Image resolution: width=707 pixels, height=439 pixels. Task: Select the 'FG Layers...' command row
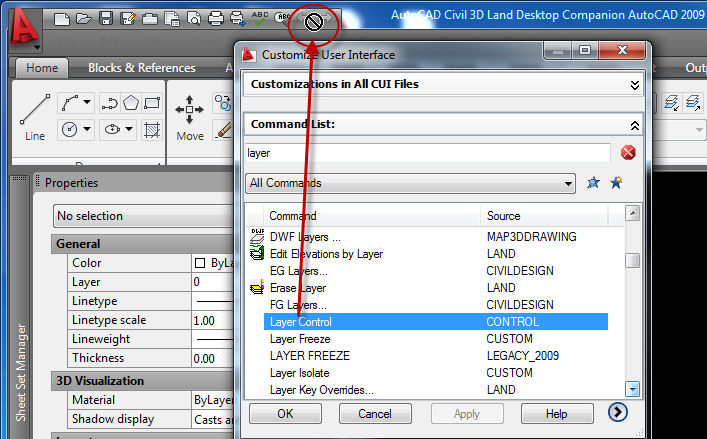(436, 305)
